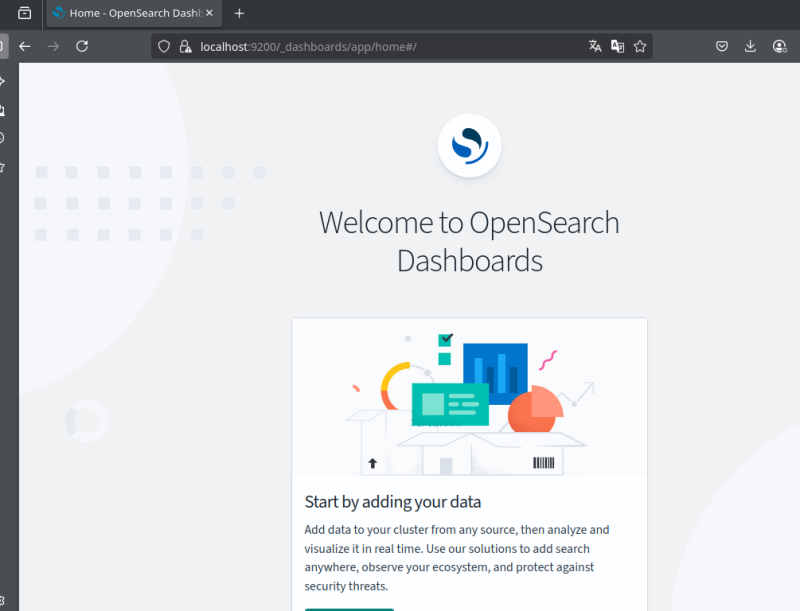
Task: Click the browser Back arrow
Action: point(24,46)
